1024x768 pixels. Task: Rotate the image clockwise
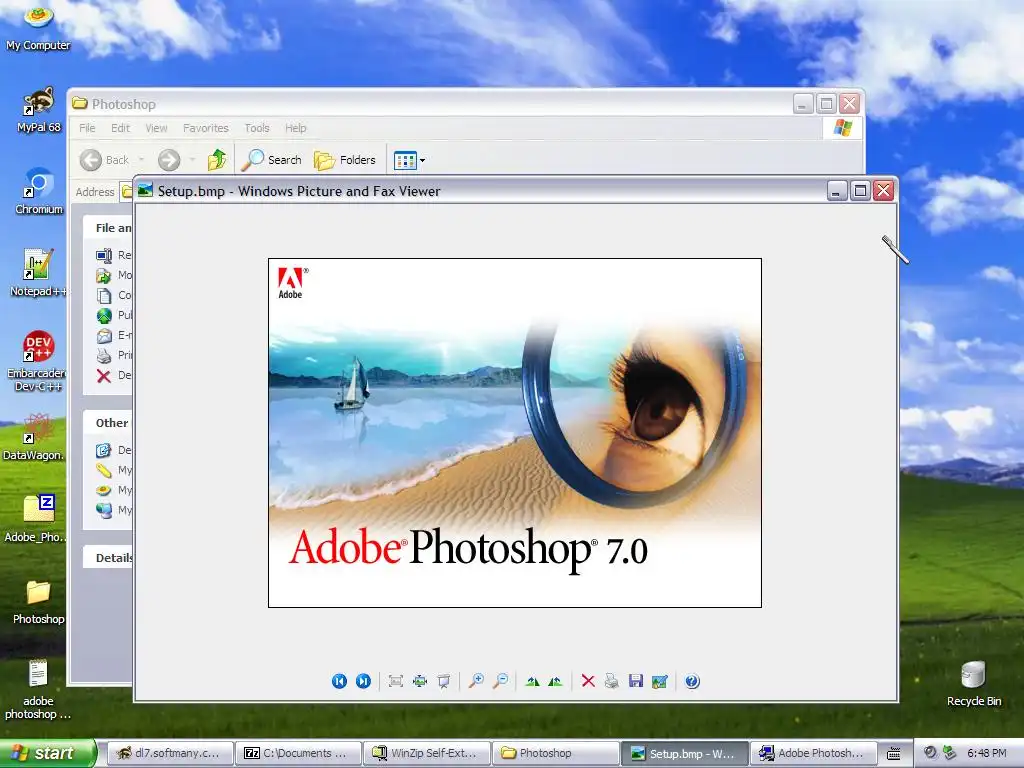[x=532, y=681]
